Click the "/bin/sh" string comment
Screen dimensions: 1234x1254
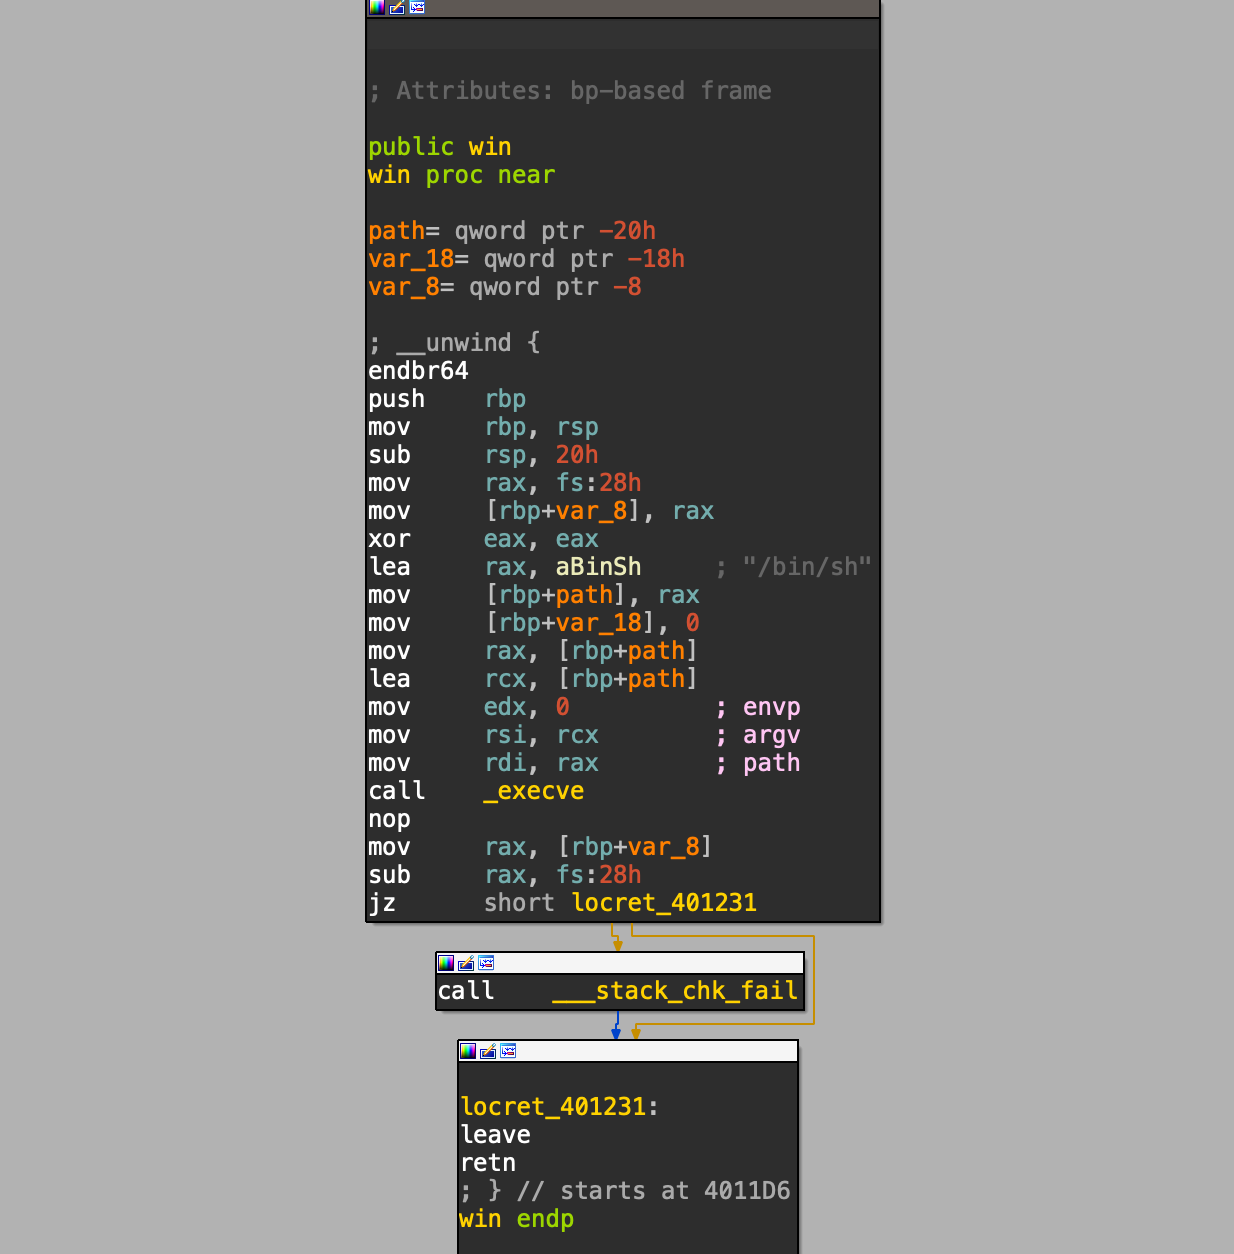[807, 567]
